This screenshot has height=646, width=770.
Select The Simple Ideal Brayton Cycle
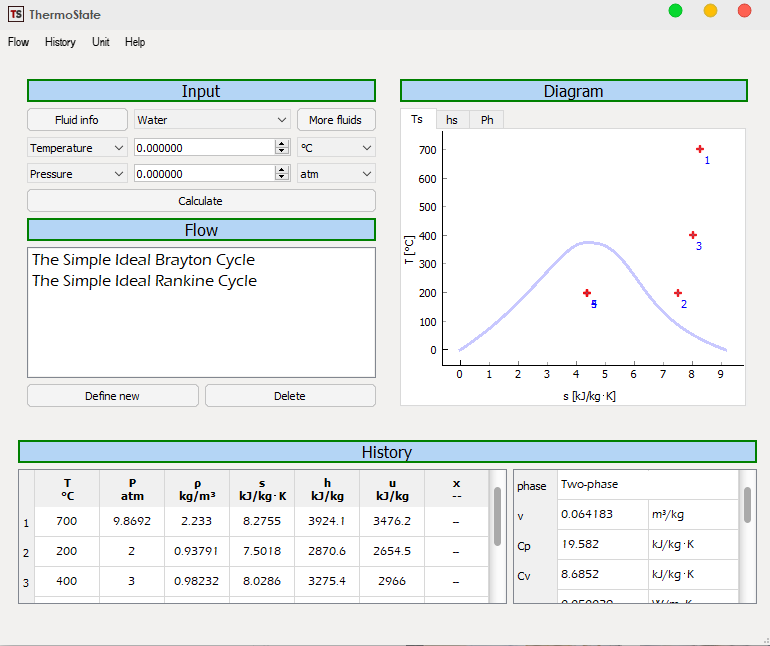(143, 260)
